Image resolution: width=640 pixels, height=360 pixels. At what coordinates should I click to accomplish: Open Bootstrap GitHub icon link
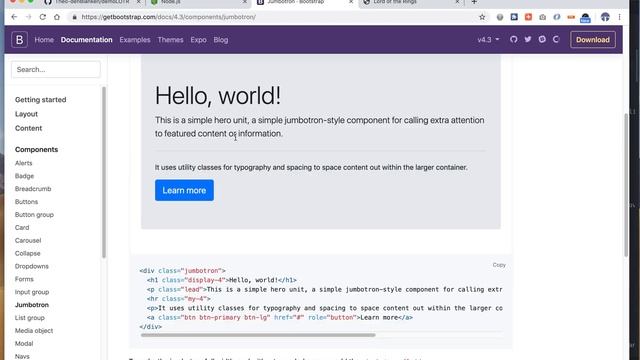tap(513, 40)
